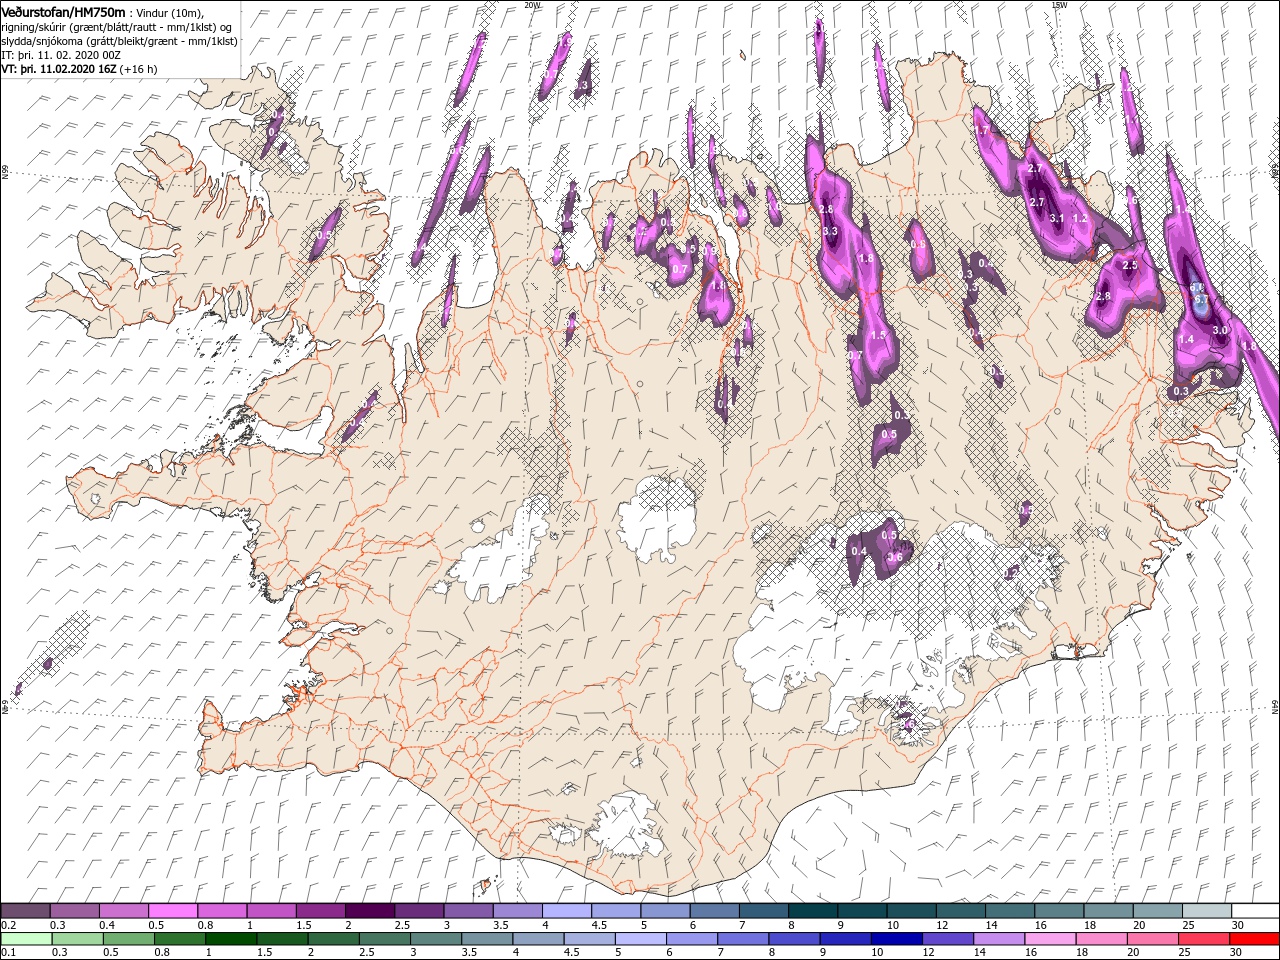
Task: Click the '3.6' value north of Vatnajökull
Action: tap(895, 557)
